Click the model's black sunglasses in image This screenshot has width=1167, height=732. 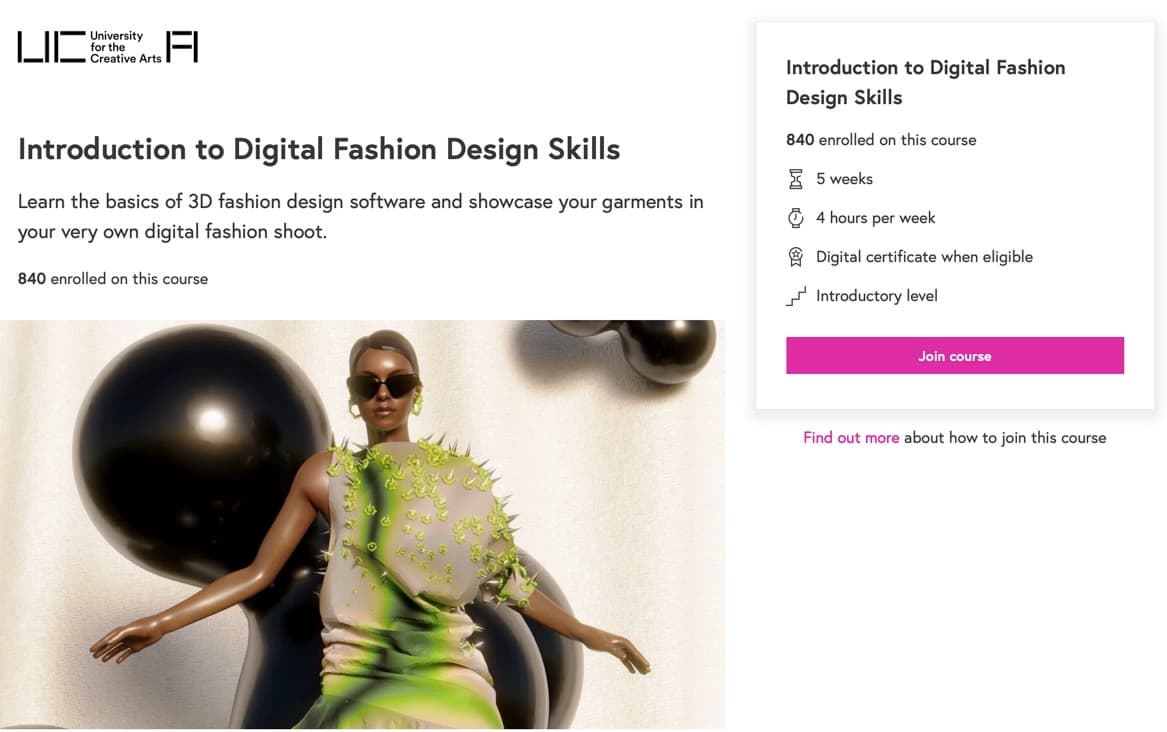(x=383, y=386)
